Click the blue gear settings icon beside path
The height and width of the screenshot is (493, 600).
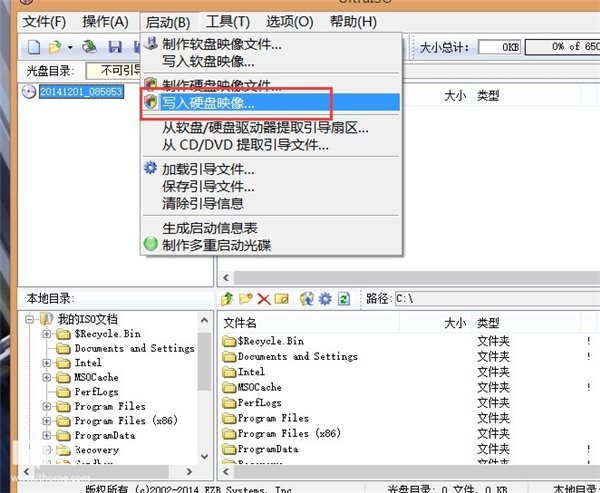click(x=325, y=299)
